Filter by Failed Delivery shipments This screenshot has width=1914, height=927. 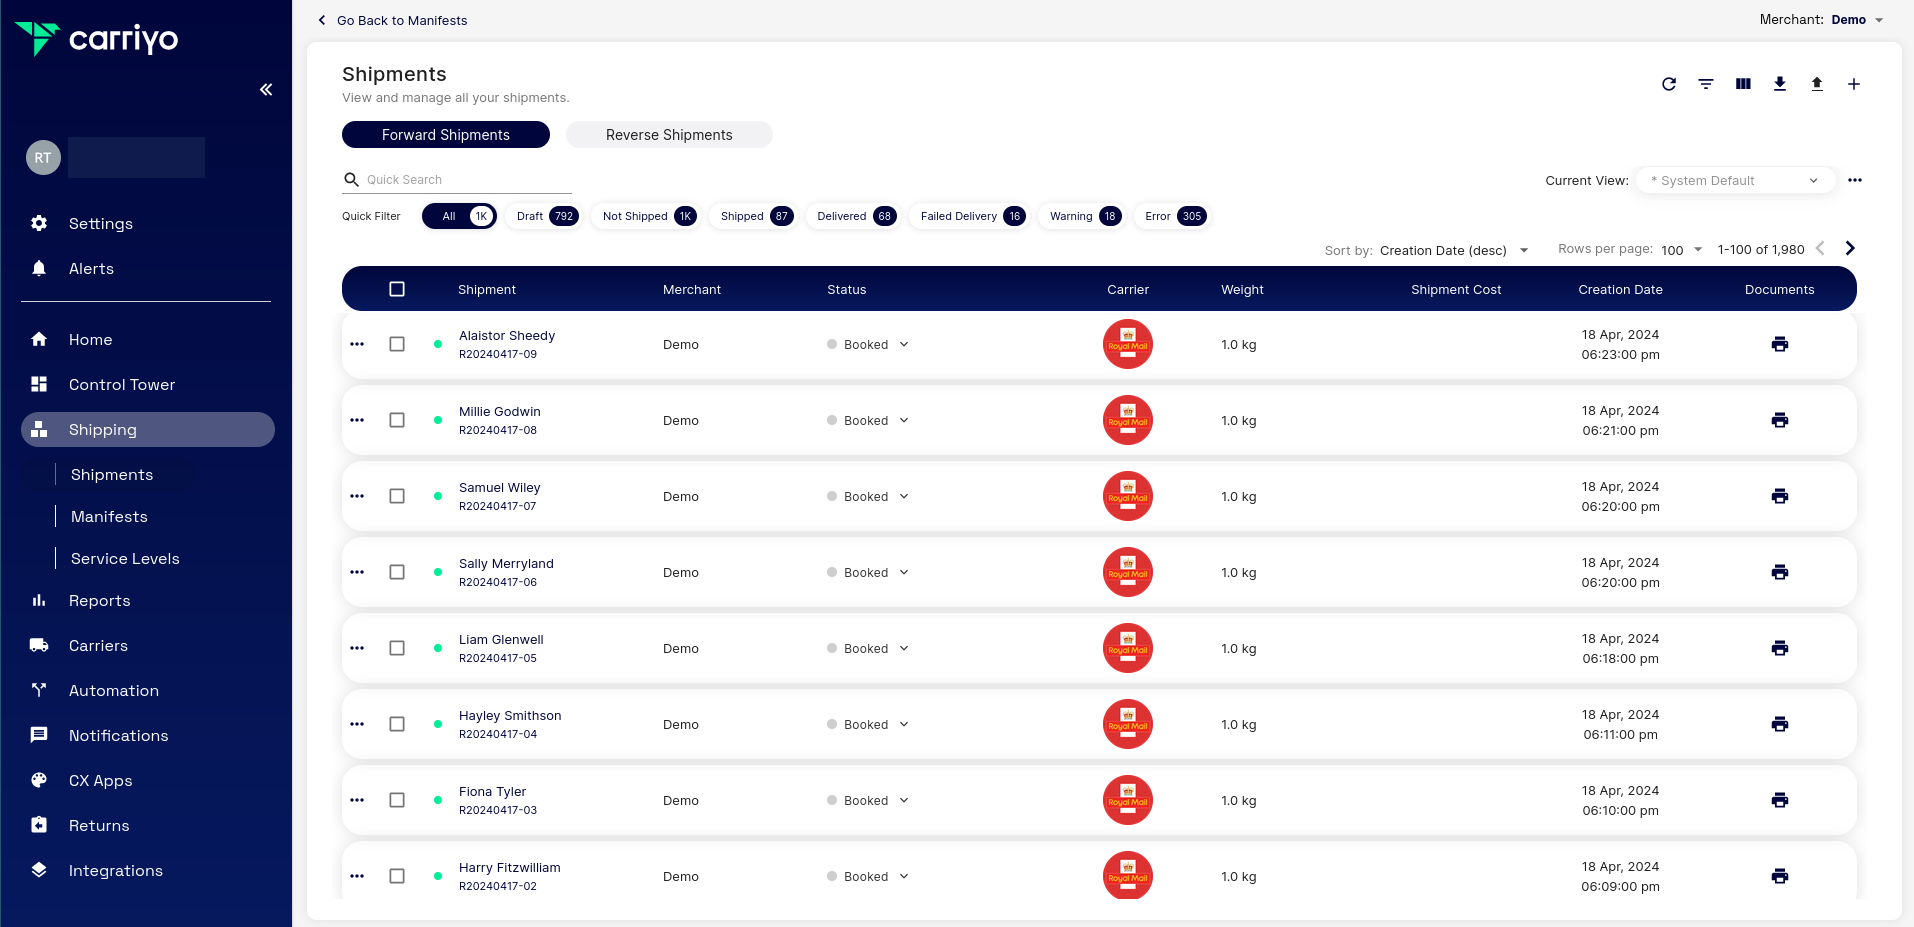pyautogui.click(x=970, y=216)
